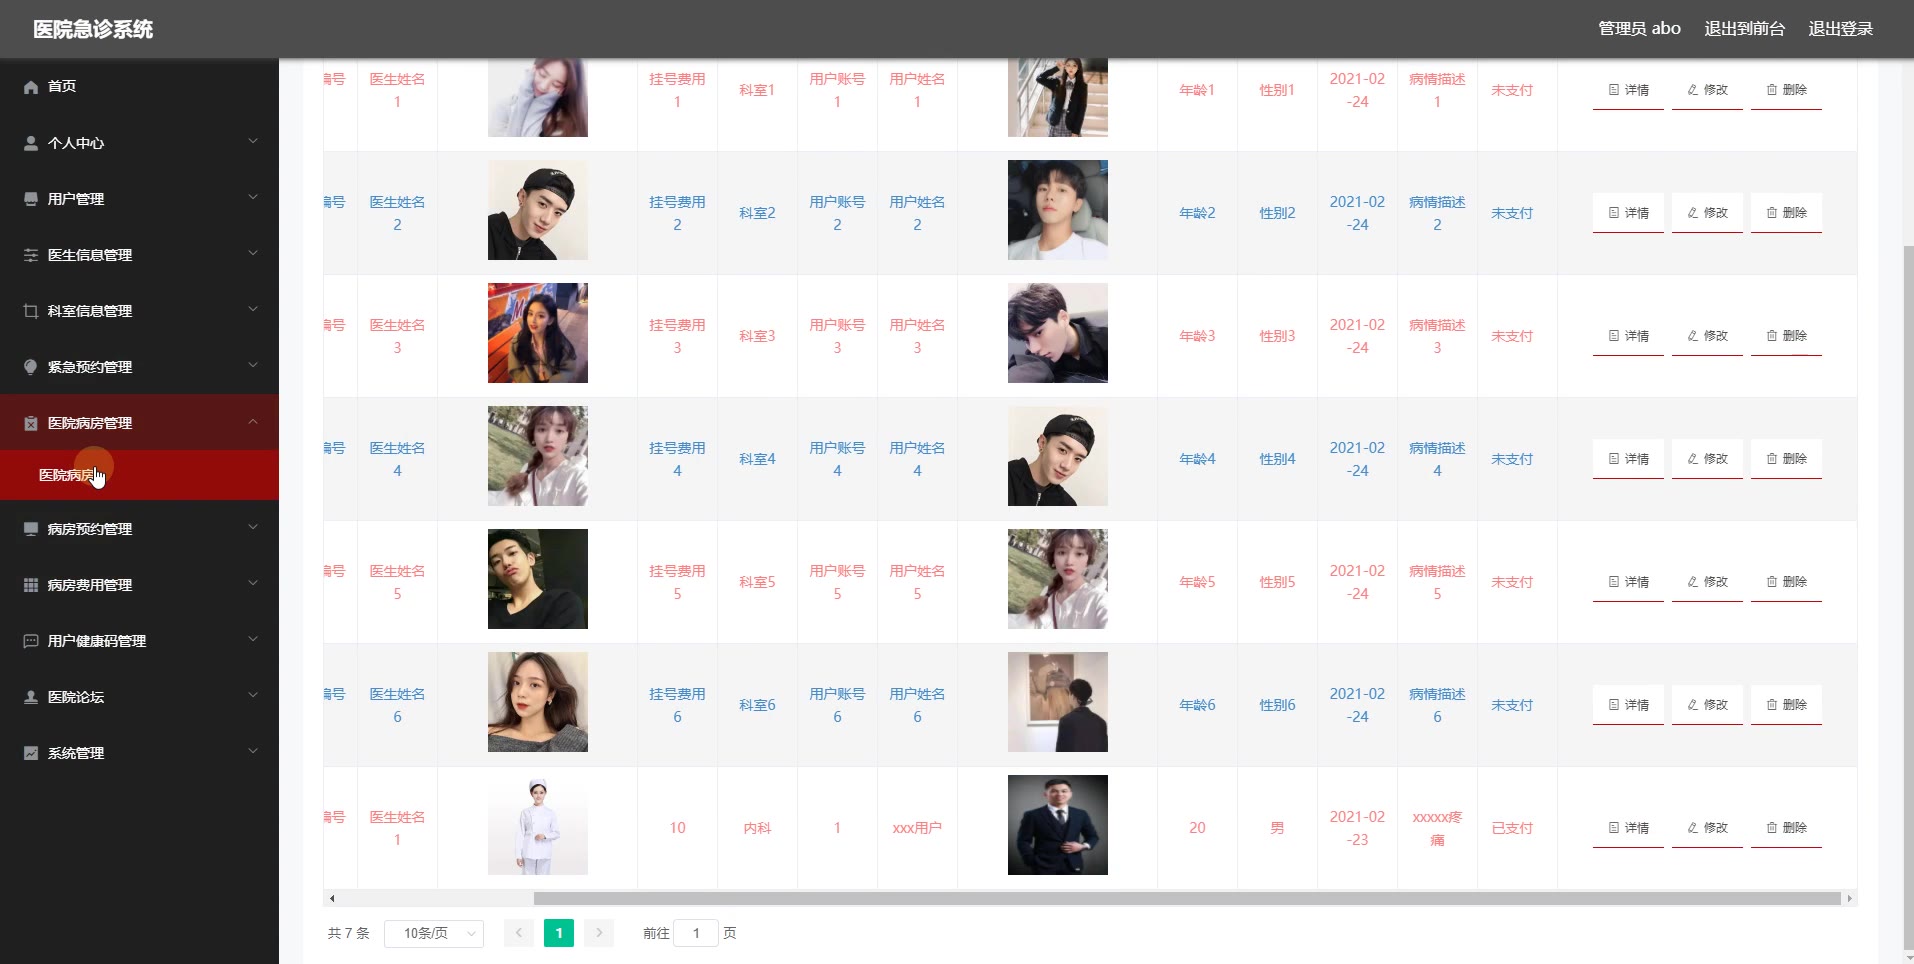Click 退出登录 link in header
1914x964 pixels.
click(1840, 29)
